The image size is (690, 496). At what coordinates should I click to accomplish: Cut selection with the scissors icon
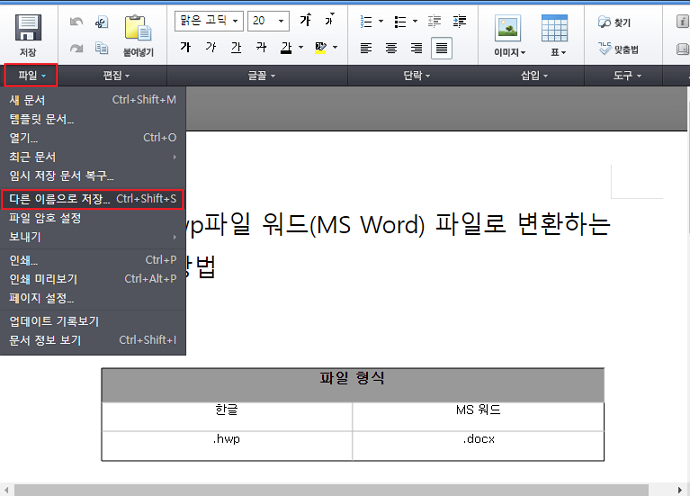tap(102, 22)
